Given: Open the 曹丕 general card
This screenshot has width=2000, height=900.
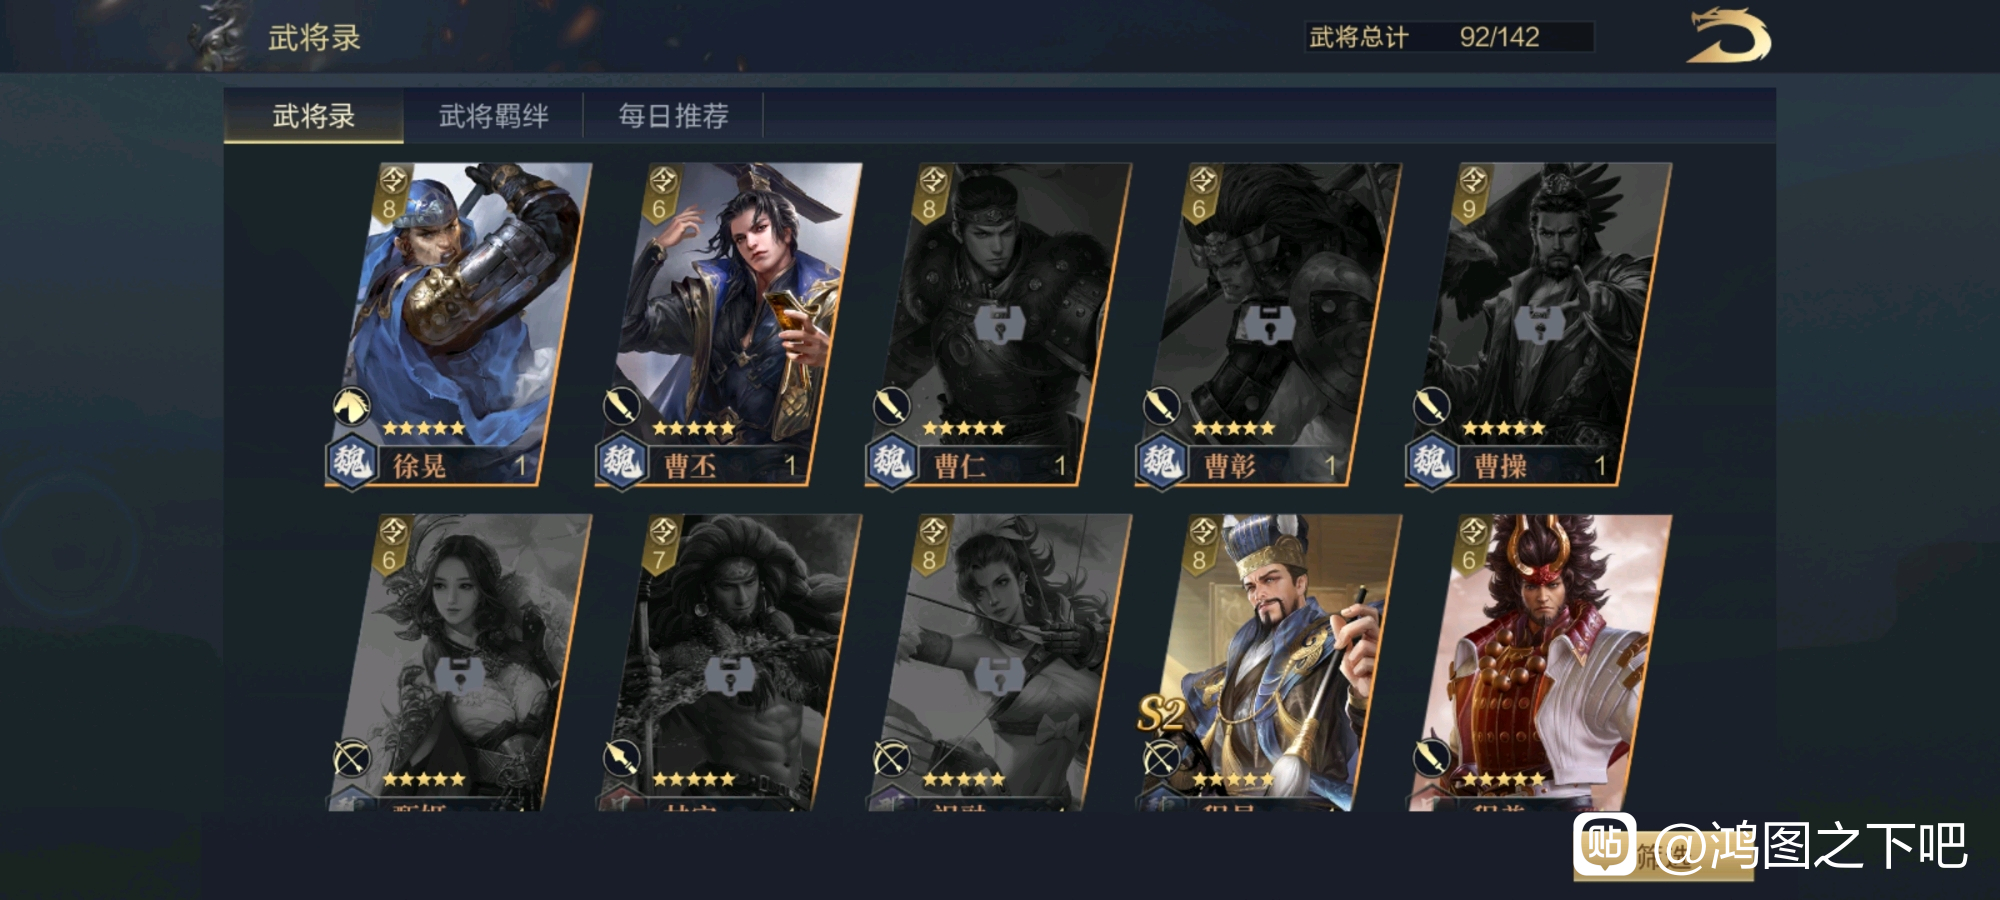Looking at the screenshot, I should [x=728, y=325].
